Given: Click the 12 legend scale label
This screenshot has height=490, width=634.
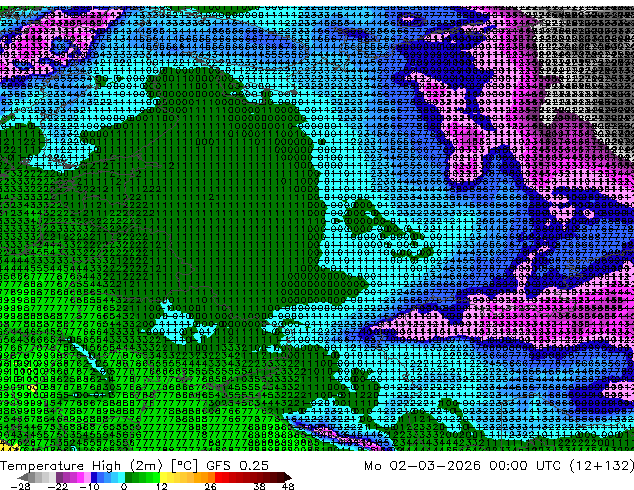Looking at the screenshot, I should click(x=162, y=486).
